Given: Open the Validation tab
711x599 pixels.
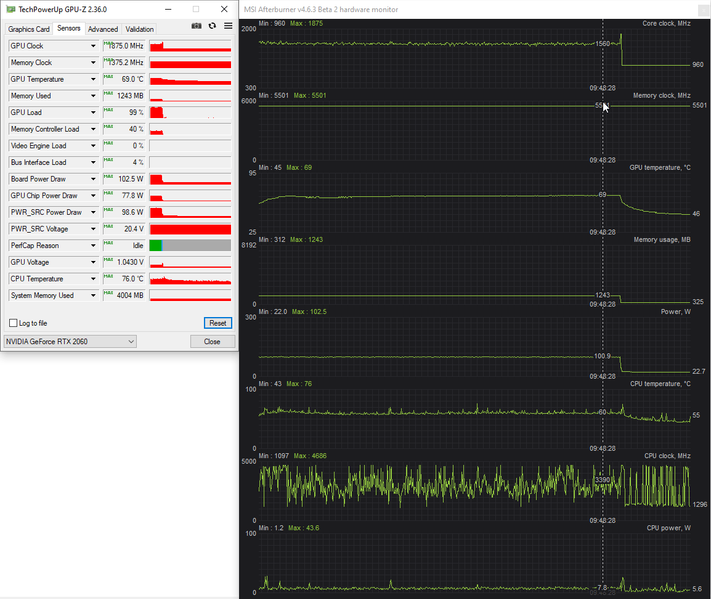Looking at the screenshot, I should pyautogui.click(x=139, y=29).
